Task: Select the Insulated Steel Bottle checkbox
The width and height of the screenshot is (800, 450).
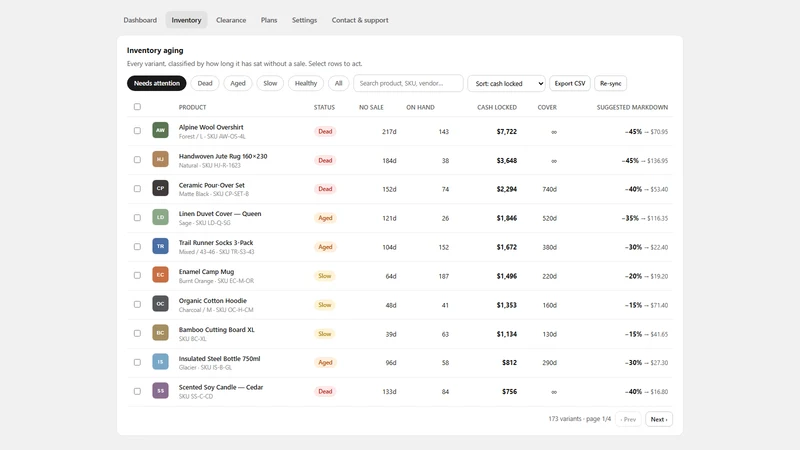Action: [x=137, y=362]
